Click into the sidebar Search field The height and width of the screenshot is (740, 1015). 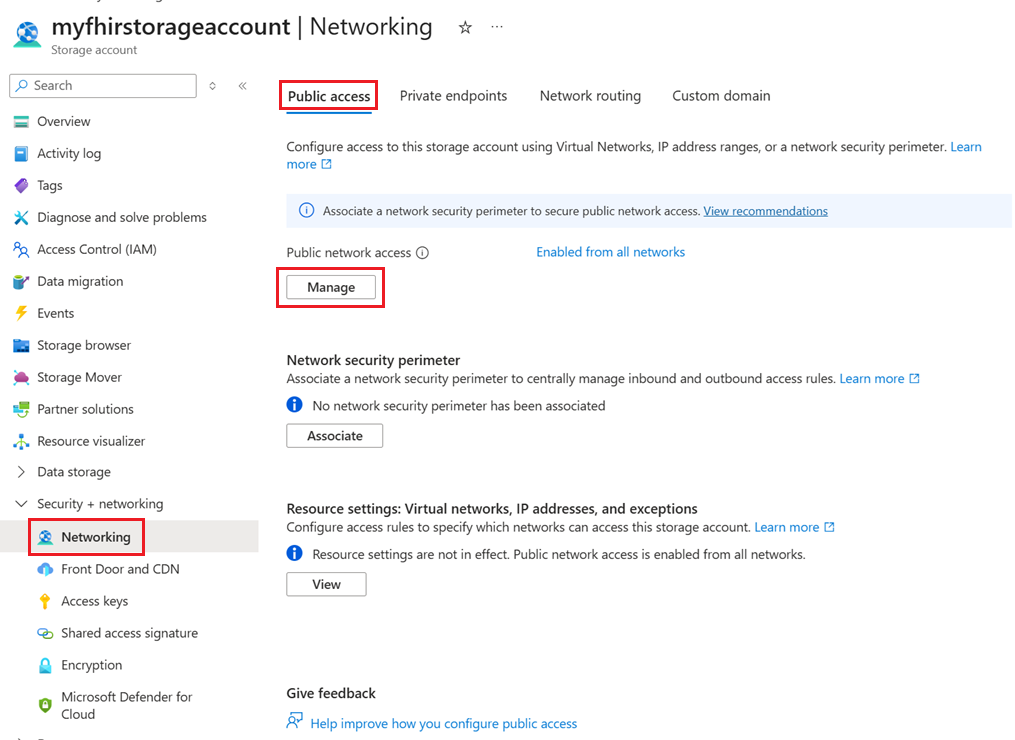click(103, 85)
